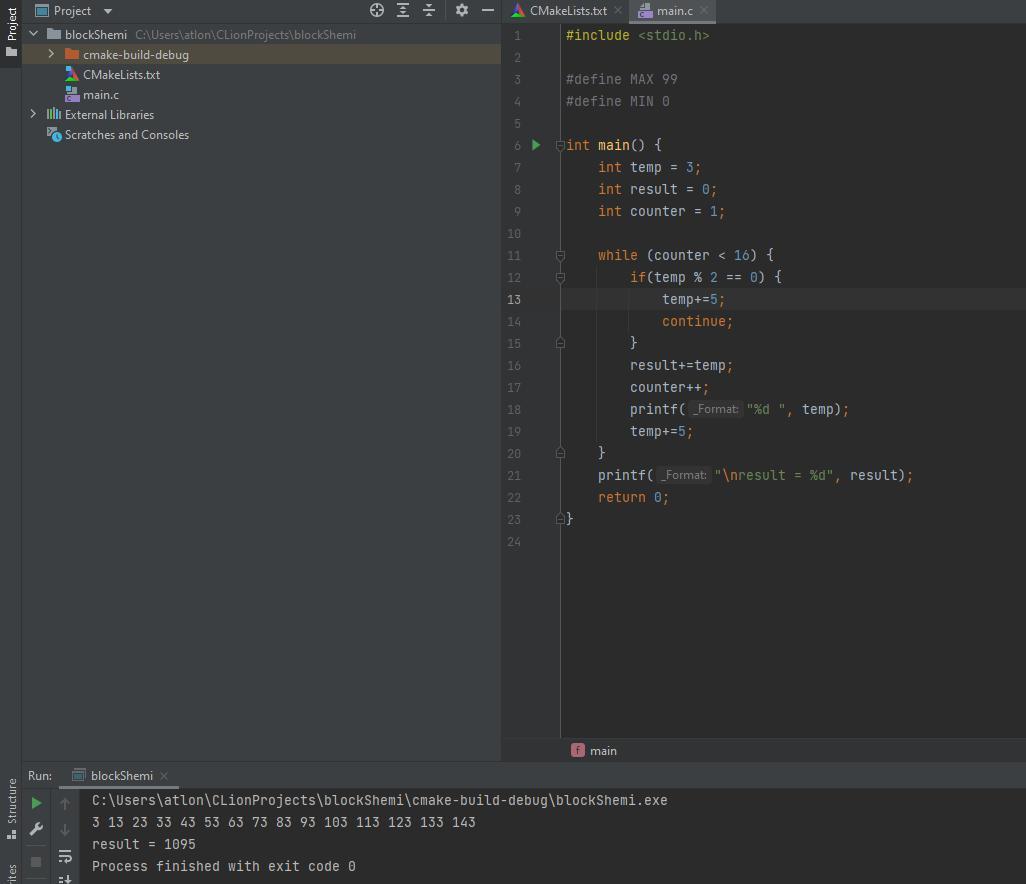
Task: Click the main function breadcrumb
Action: [602, 751]
